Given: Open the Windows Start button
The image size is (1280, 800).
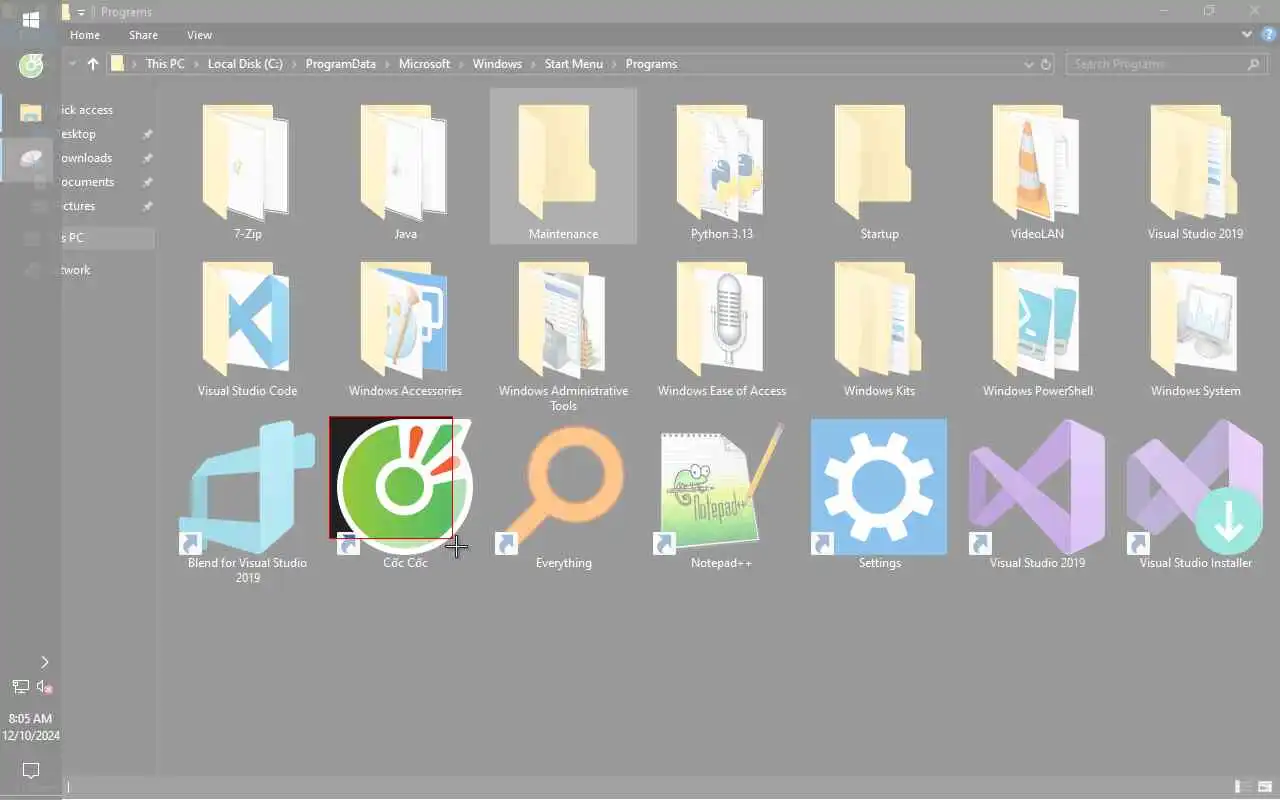Looking at the screenshot, I should pyautogui.click(x=31, y=20).
